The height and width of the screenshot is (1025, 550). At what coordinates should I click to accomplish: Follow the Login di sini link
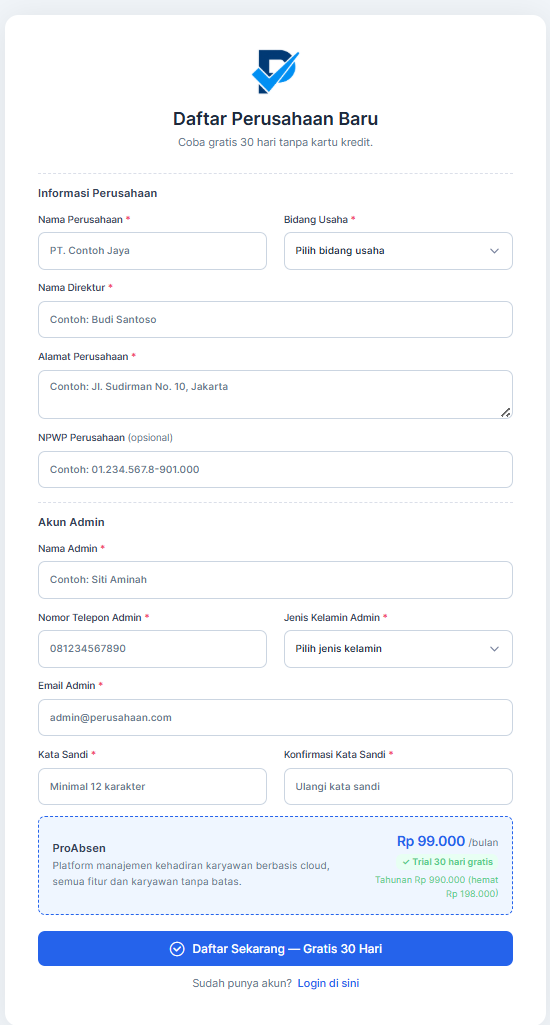pyautogui.click(x=328, y=983)
